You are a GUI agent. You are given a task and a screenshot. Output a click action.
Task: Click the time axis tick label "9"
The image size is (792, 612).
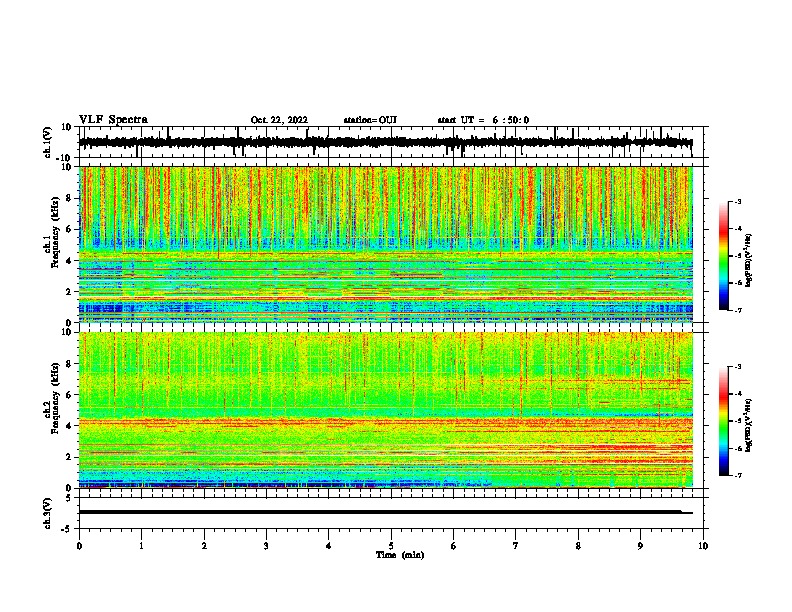pyautogui.click(x=640, y=546)
